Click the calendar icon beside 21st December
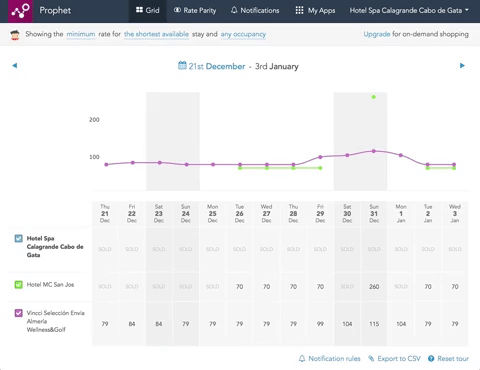480x370 pixels. (x=182, y=65)
